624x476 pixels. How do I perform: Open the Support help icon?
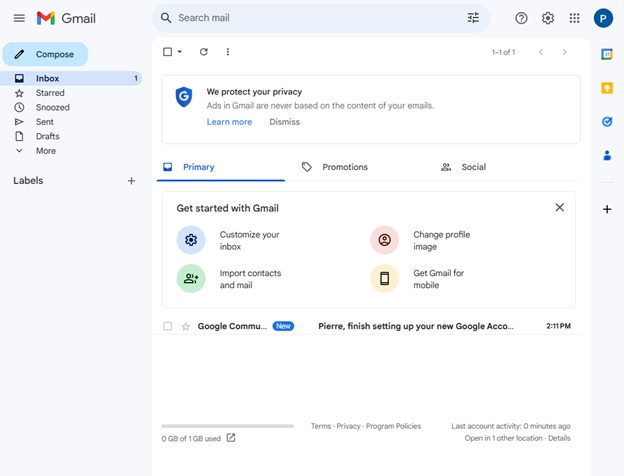coord(521,18)
